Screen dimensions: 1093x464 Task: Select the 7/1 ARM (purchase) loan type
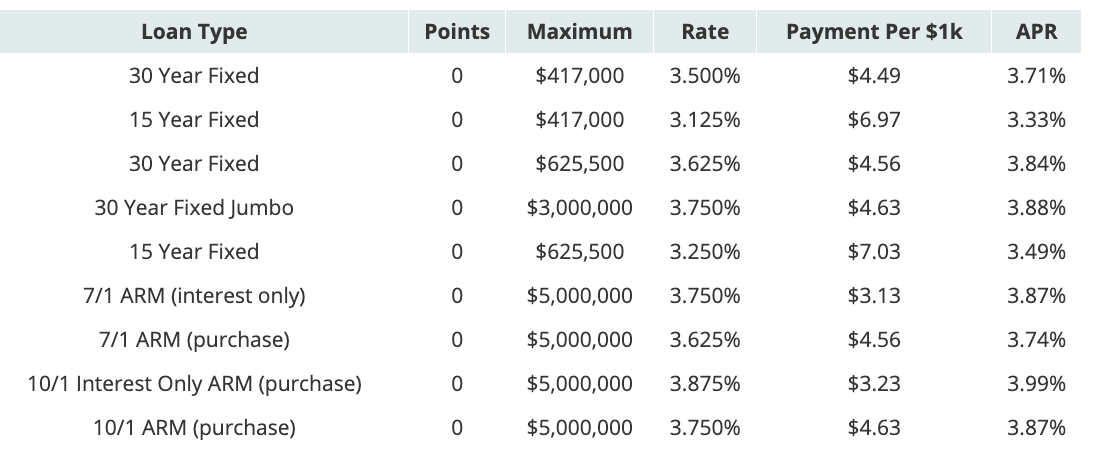click(194, 339)
